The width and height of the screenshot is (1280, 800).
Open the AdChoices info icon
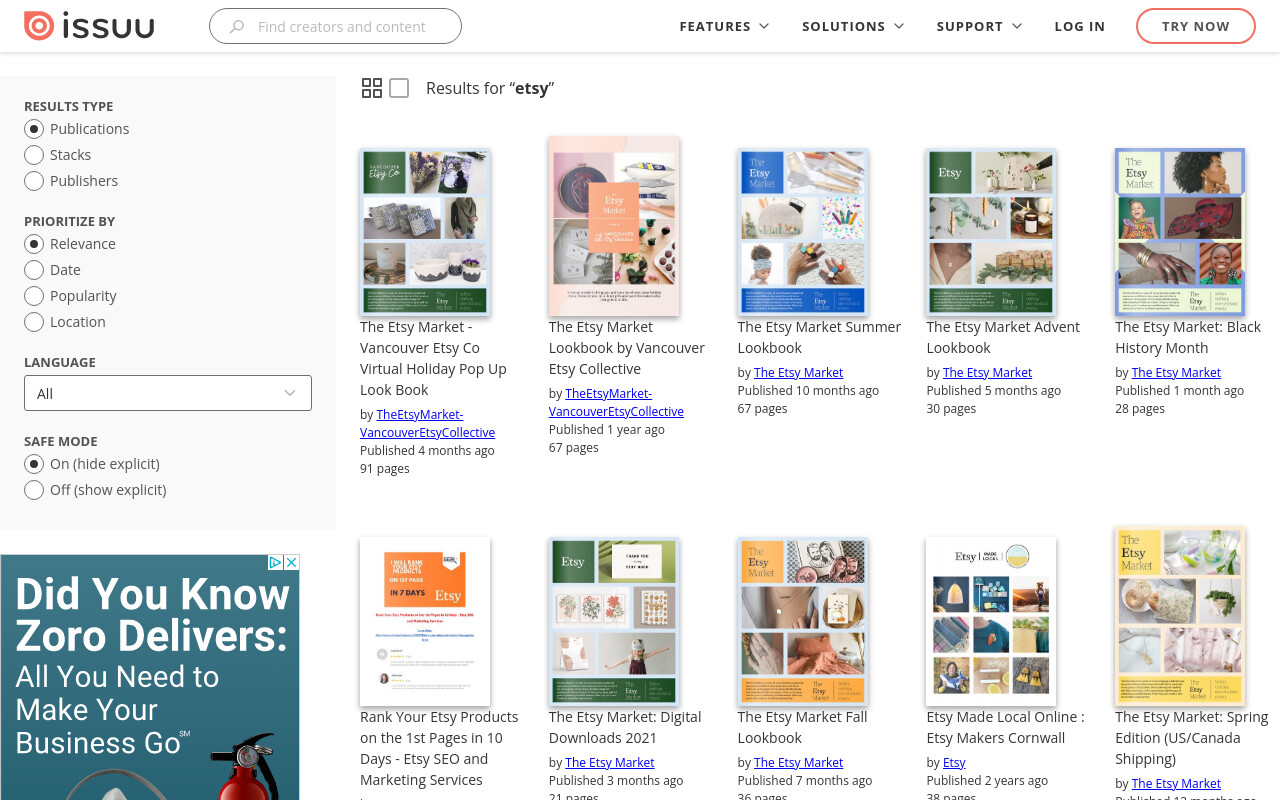pos(276,563)
